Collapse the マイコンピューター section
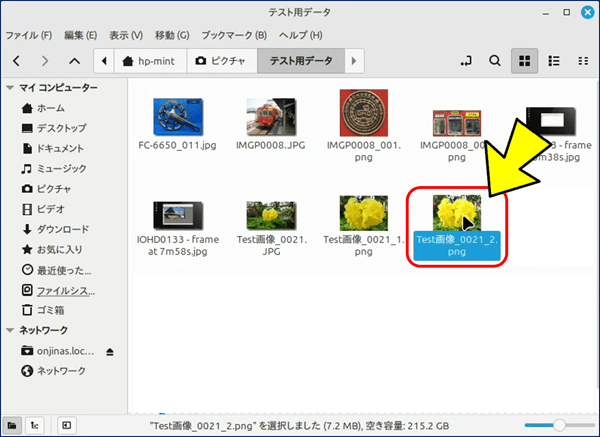 coord(9,89)
